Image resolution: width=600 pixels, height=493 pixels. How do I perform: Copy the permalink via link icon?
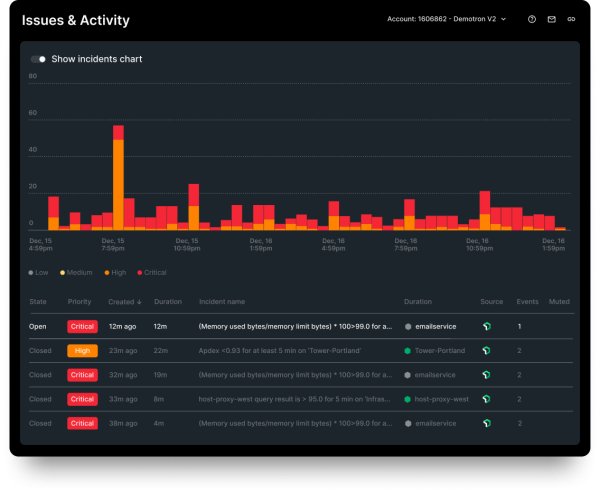click(571, 19)
